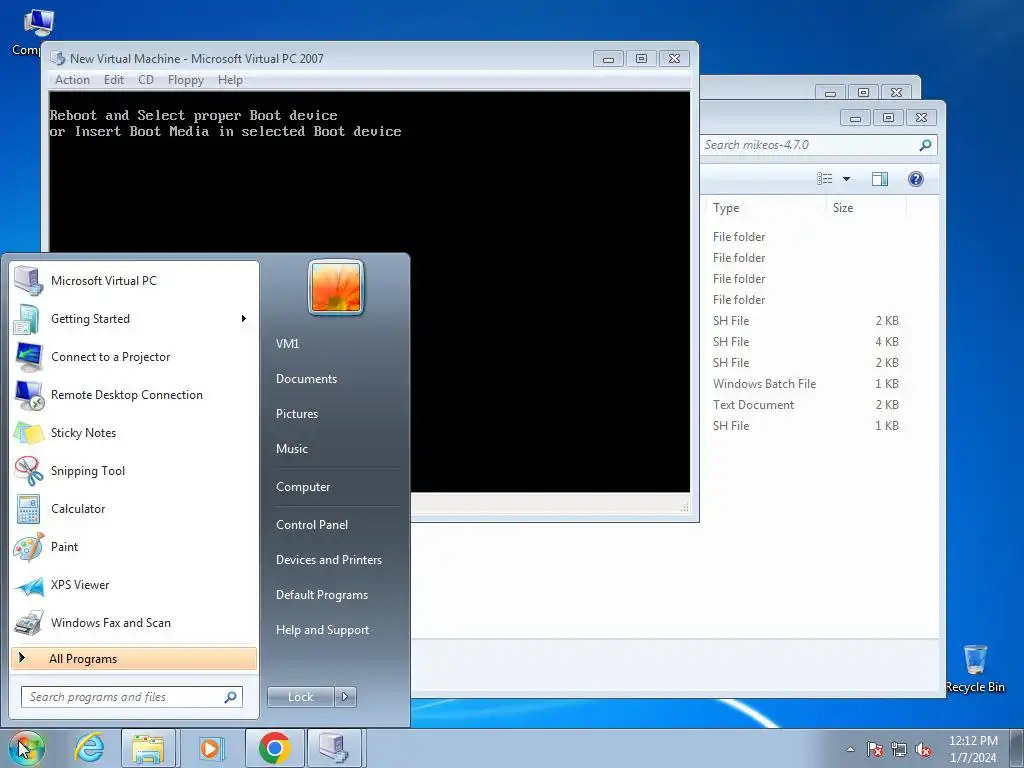Open Help and Support
The image size is (1024, 768).
coord(323,630)
